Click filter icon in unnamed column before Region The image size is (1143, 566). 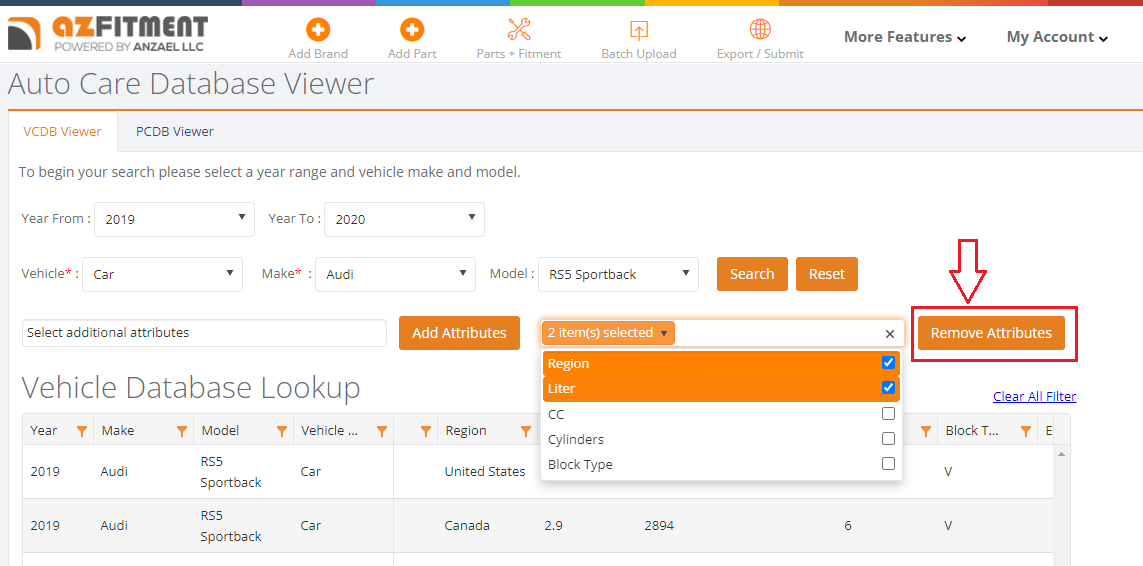point(426,431)
